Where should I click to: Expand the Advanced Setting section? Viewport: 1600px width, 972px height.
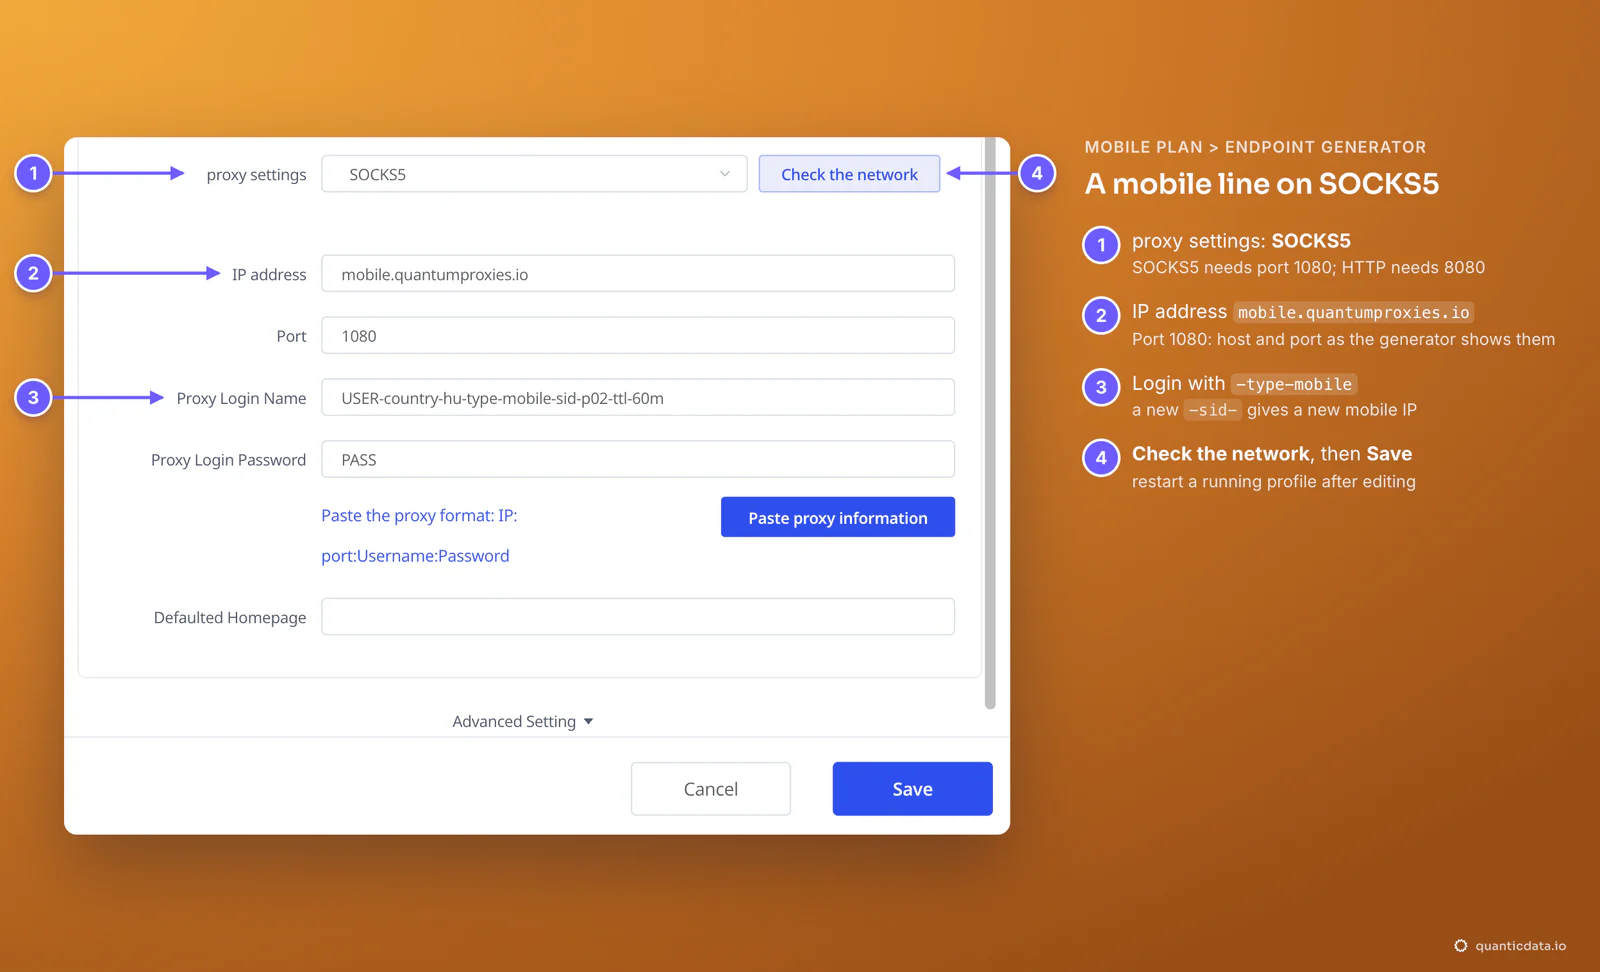tap(523, 721)
